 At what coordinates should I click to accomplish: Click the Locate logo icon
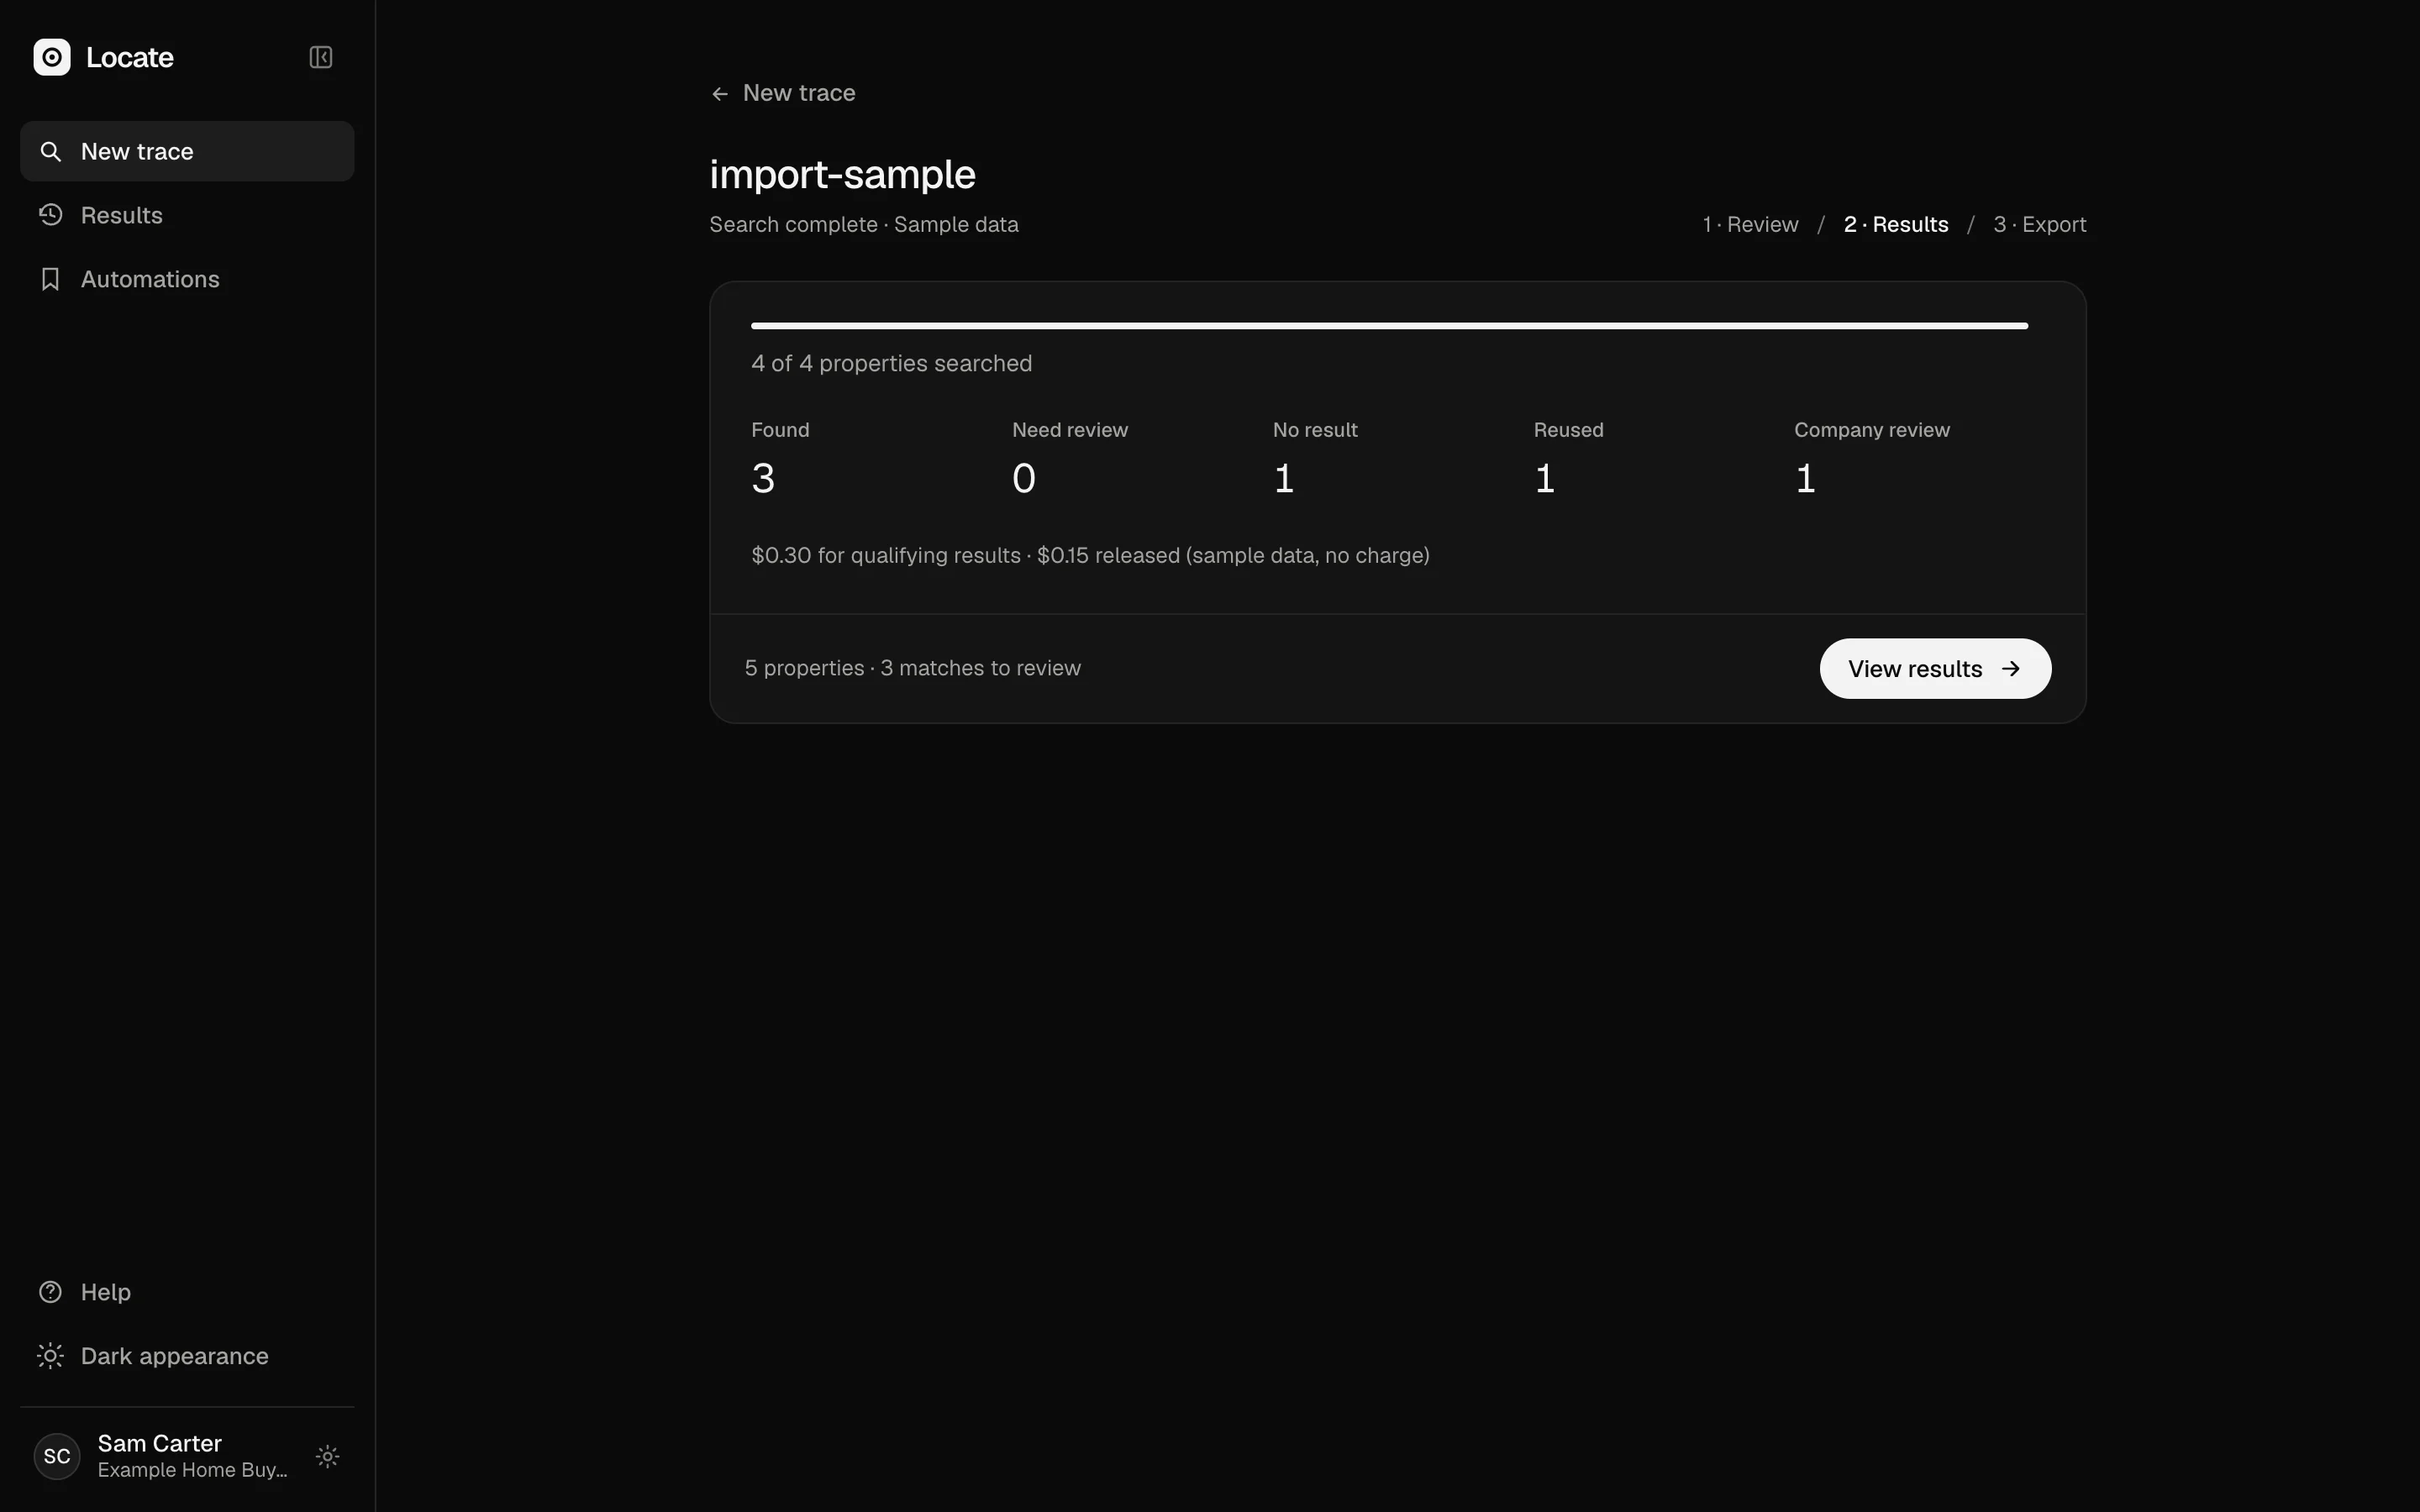pos(52,57)
